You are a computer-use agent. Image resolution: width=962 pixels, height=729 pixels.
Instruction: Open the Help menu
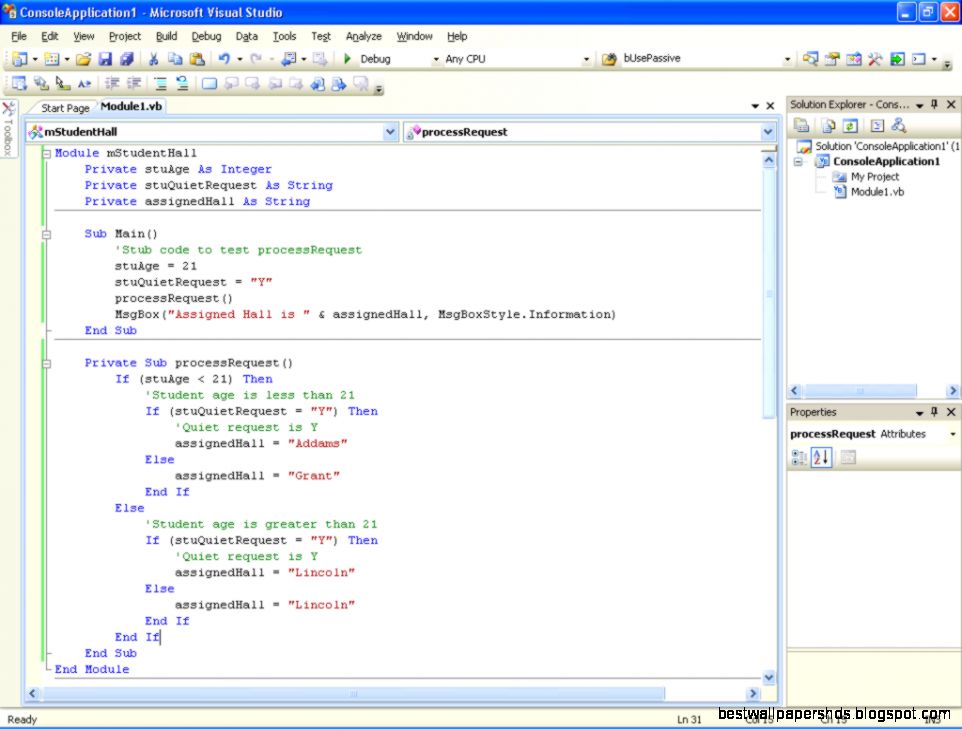click(457, 36)
